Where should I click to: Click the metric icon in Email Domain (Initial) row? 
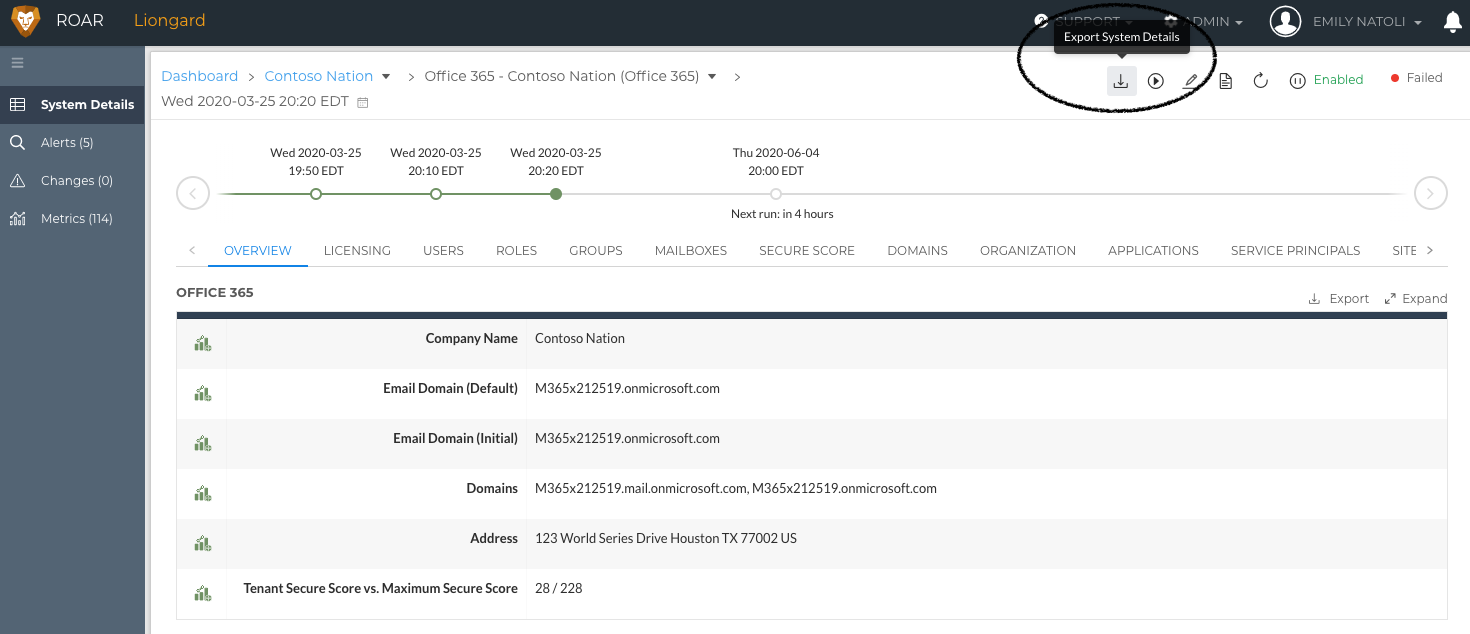click(202, 444)
